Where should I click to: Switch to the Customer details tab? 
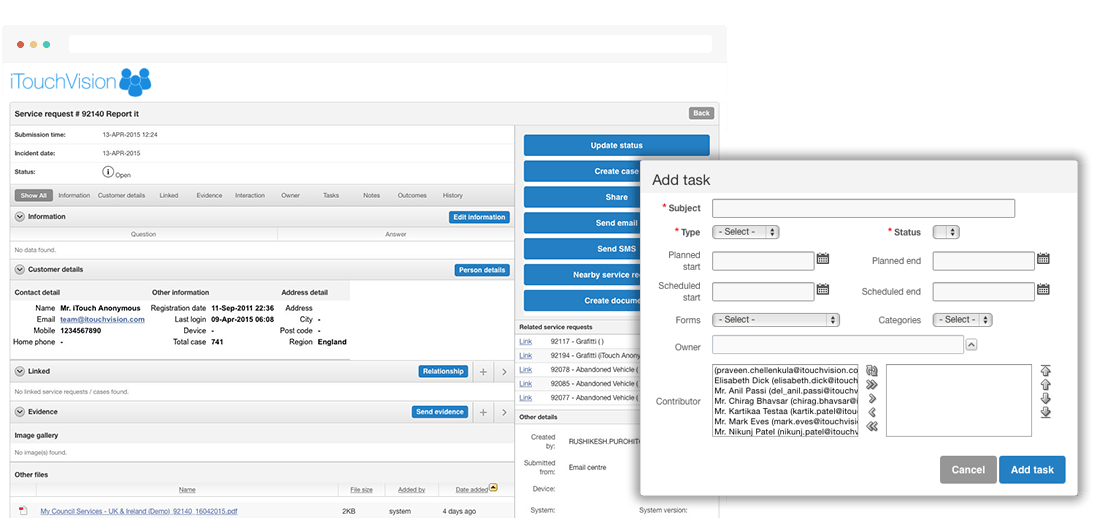pos(121,195)
